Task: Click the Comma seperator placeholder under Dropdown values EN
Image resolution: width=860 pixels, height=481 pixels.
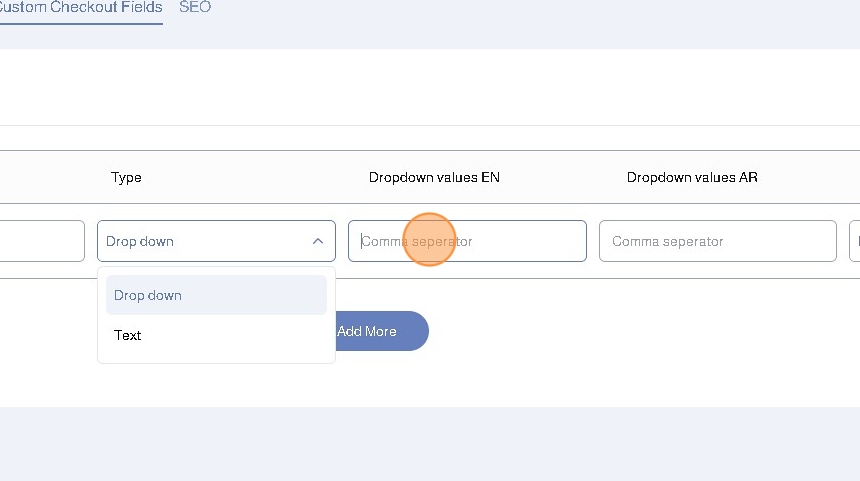Action: (418, 241)
